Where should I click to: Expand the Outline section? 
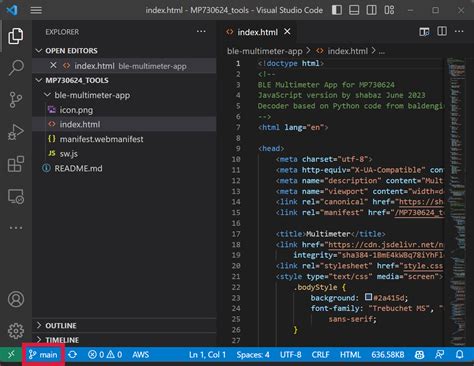click(x=124, y=325)
